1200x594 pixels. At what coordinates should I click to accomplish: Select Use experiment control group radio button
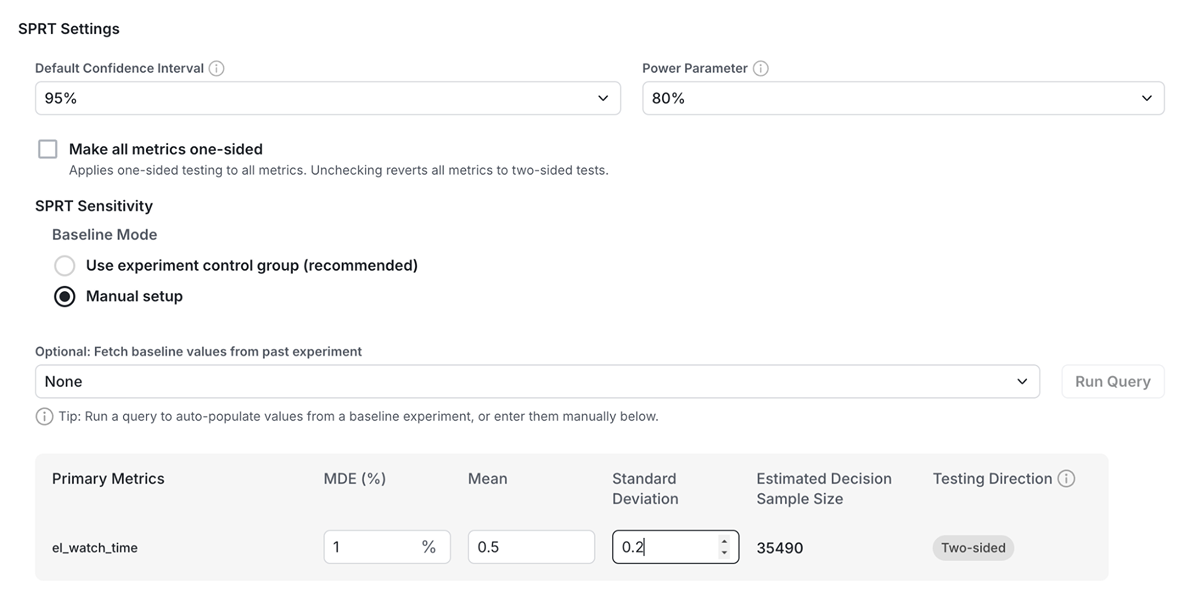click(65, 266)
